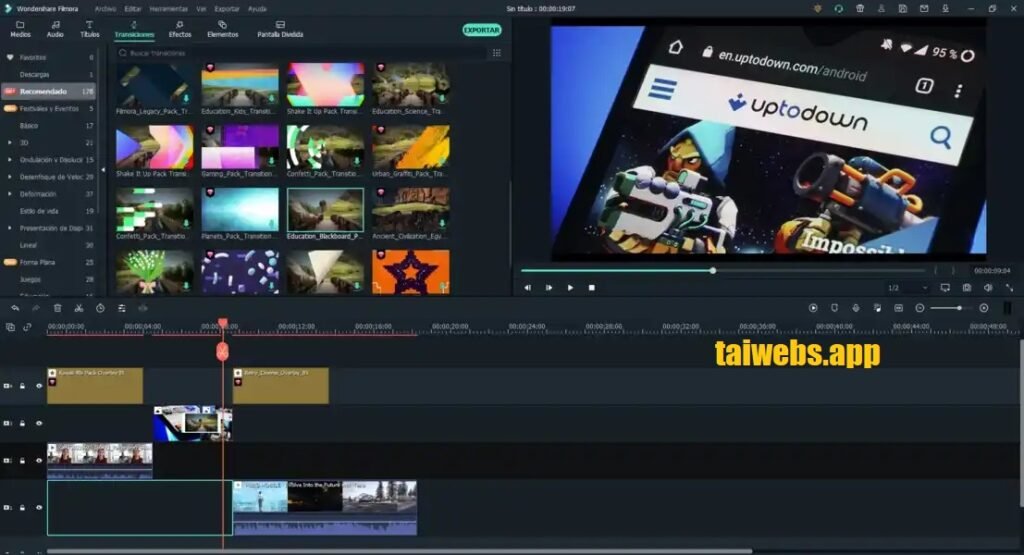Save project with the title bar save icon
The width and height of the screenshot is (1024, 555).
coord(903,8)
